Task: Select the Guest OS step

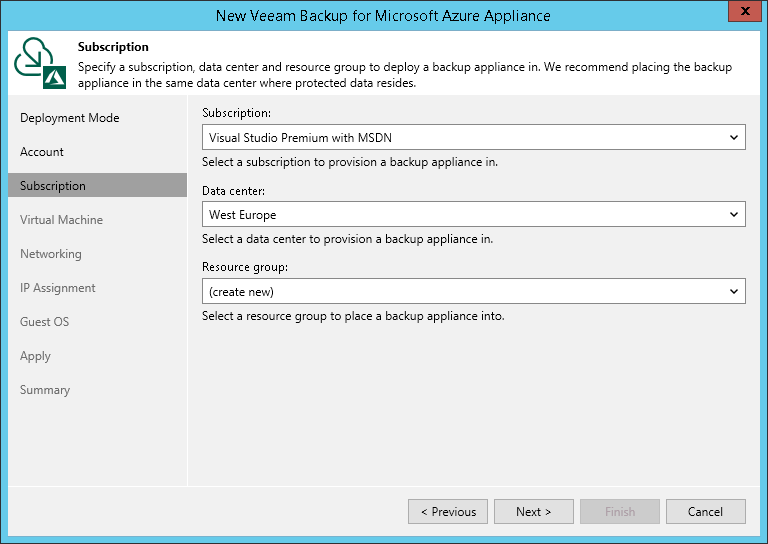Action: click(x=44, y=322)
